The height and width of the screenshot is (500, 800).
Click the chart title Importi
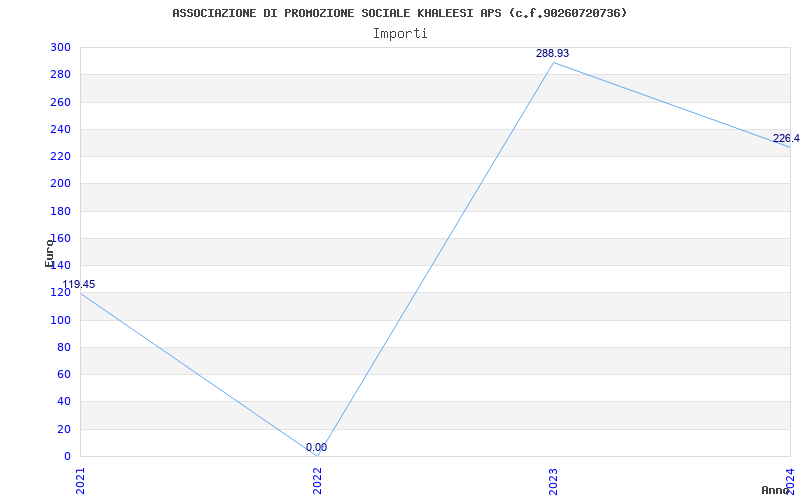400,34
